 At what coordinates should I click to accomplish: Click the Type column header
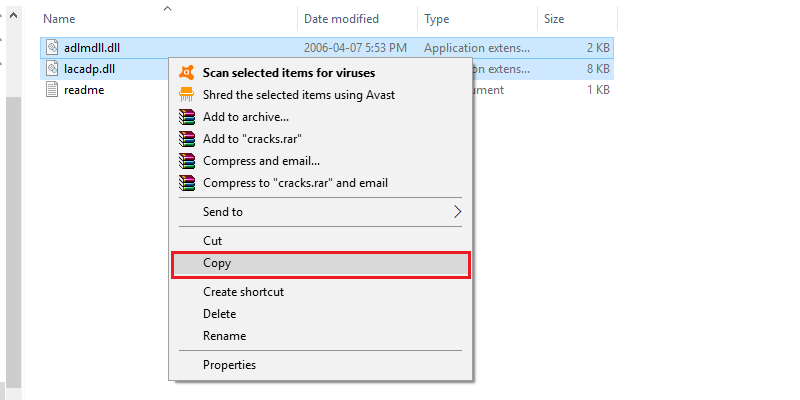point(437,19)
